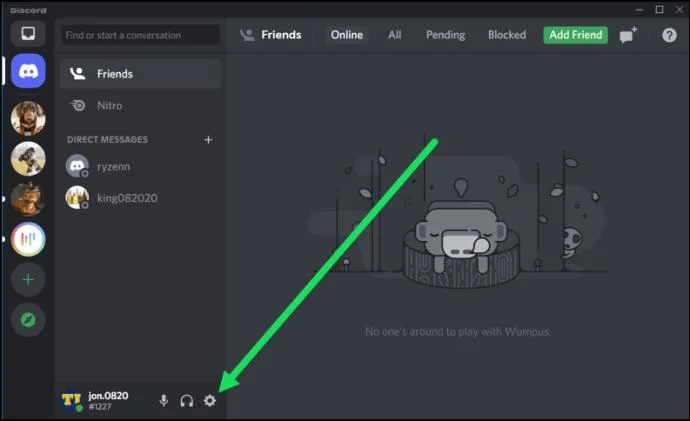Copy the username jon.0820 #1227
This screenshot has width=690, height=421.
pyautogui.click(x=108, y=401)
